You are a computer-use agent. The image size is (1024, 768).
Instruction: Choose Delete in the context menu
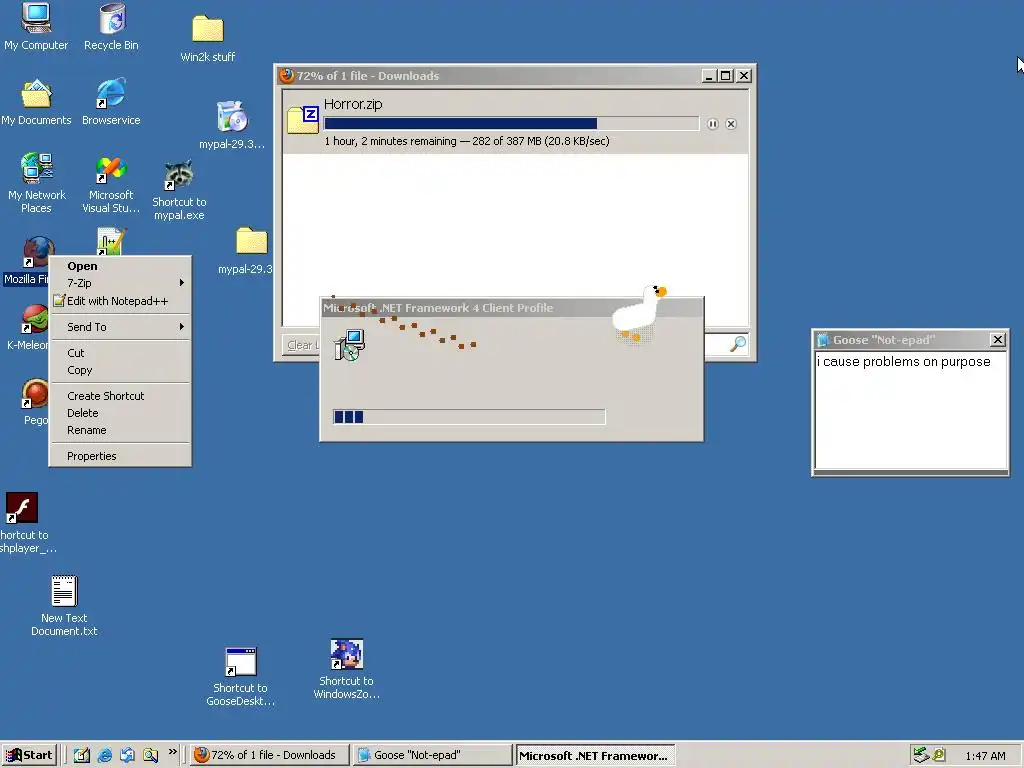(x=120, y=413)
